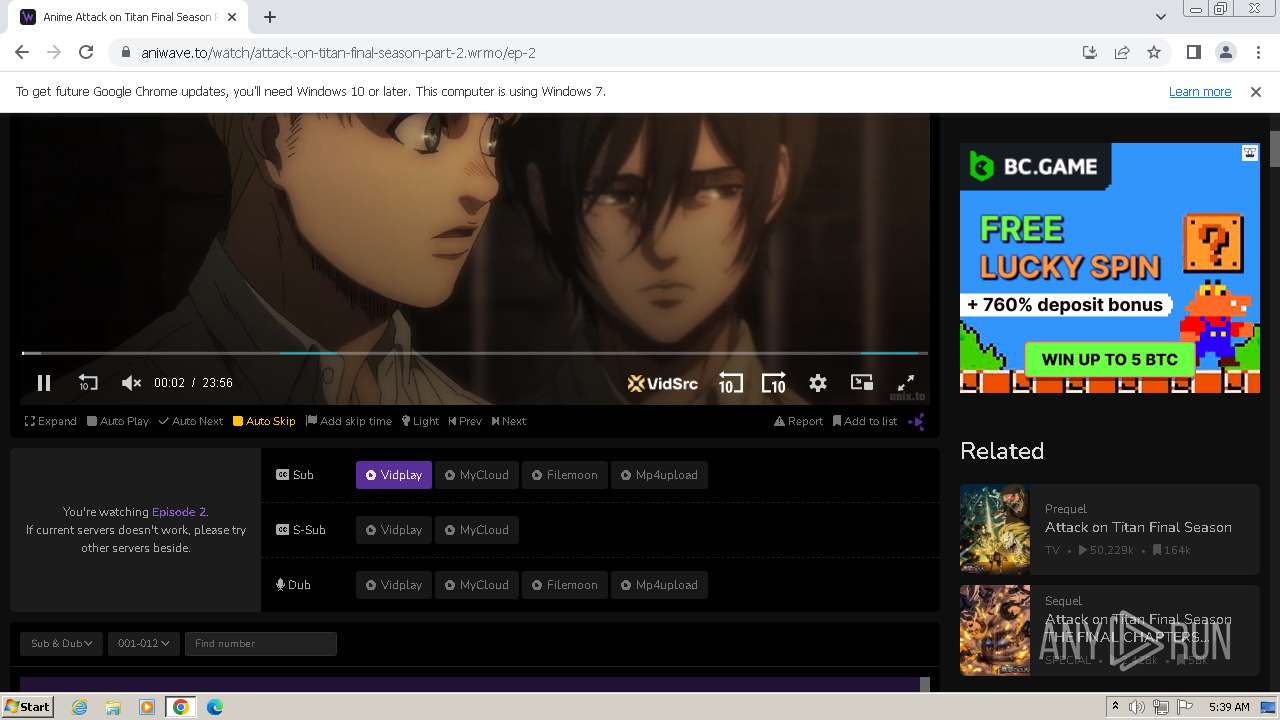
Task: Open Prequel thumbnail image
Action: pos(995,530)
